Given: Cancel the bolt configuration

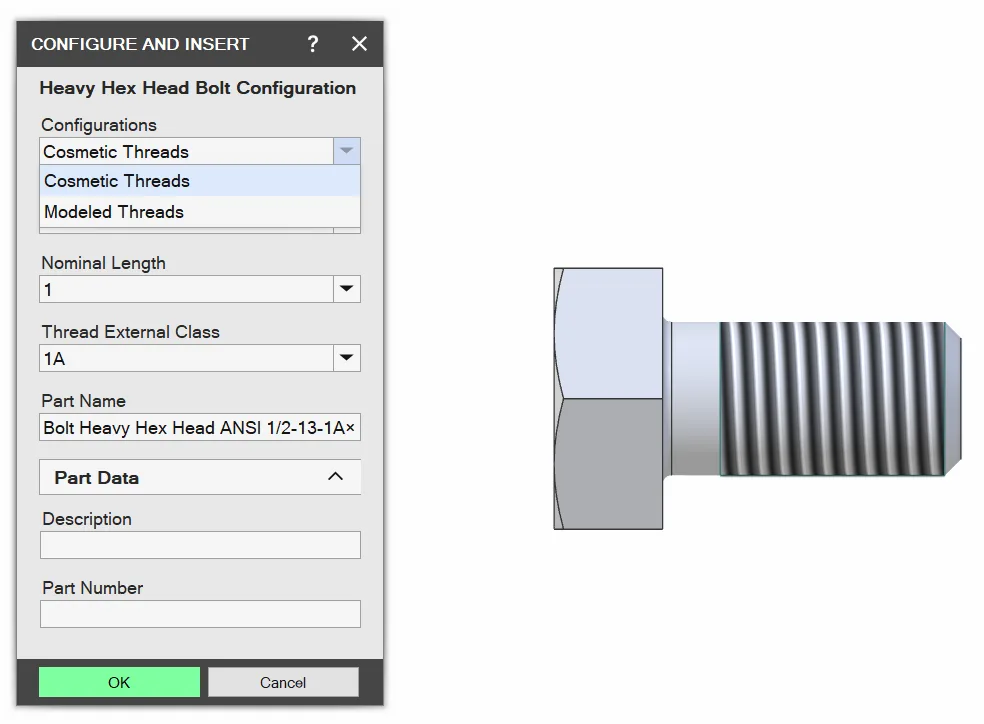Looking at the screenshot, I should (283, 682).
